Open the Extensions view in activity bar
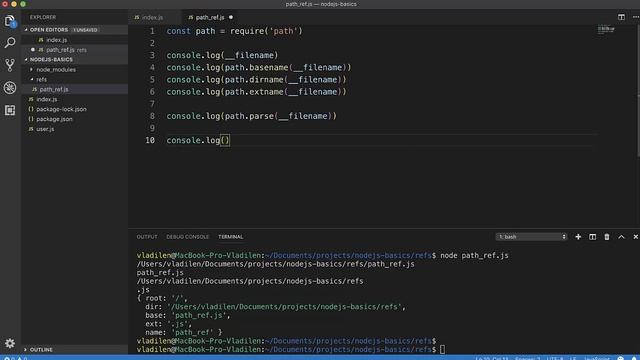 point(10,110)
